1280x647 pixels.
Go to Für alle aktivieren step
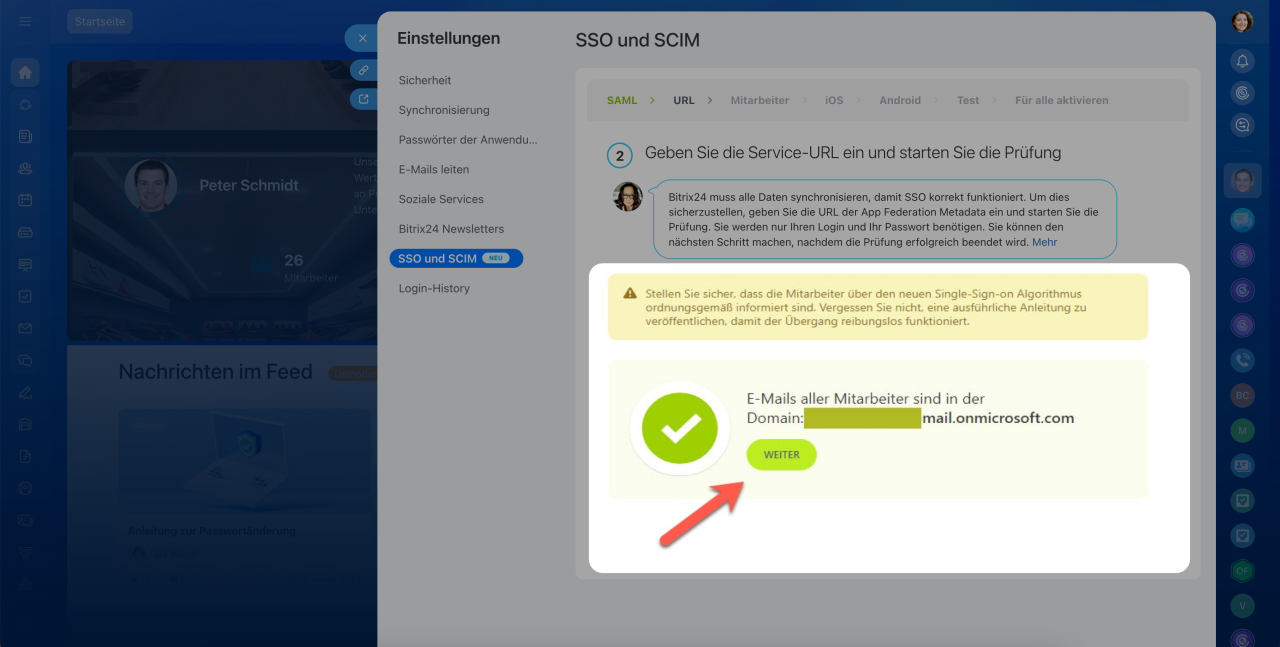click(x=1062, y=100)
